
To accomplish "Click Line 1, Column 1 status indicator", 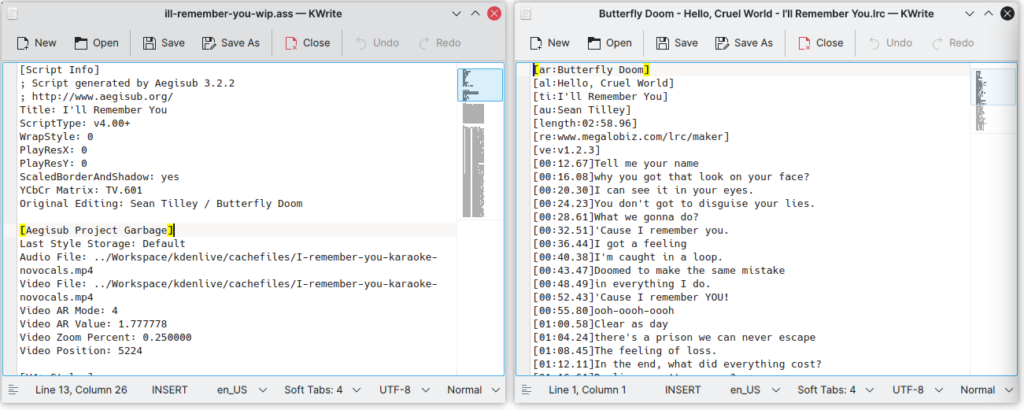I will (588, 390).
